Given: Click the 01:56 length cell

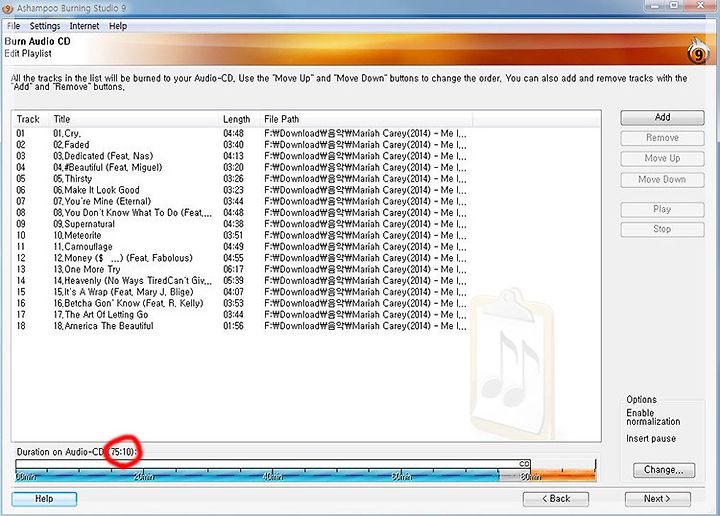Looking at the screenshot, I should click(233, 326).
